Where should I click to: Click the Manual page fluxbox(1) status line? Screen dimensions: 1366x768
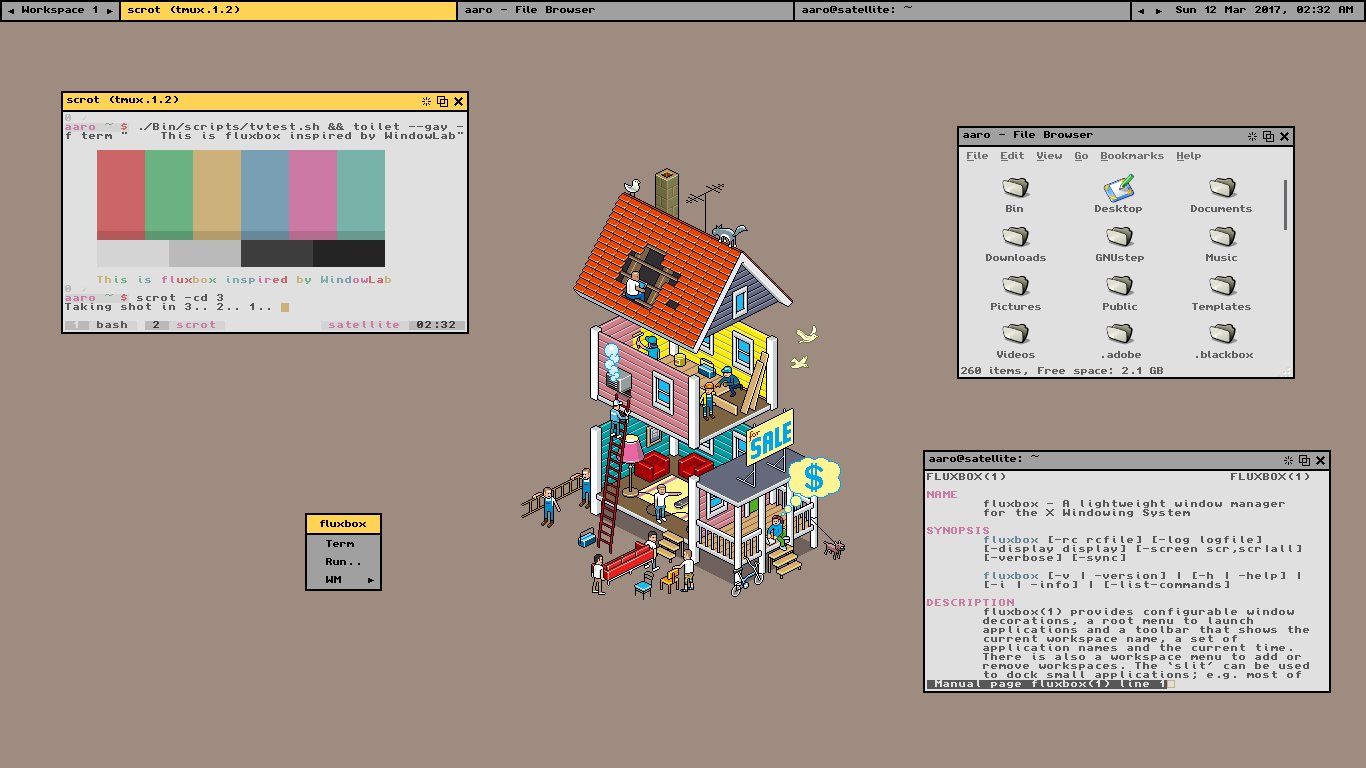[1047, 684]
